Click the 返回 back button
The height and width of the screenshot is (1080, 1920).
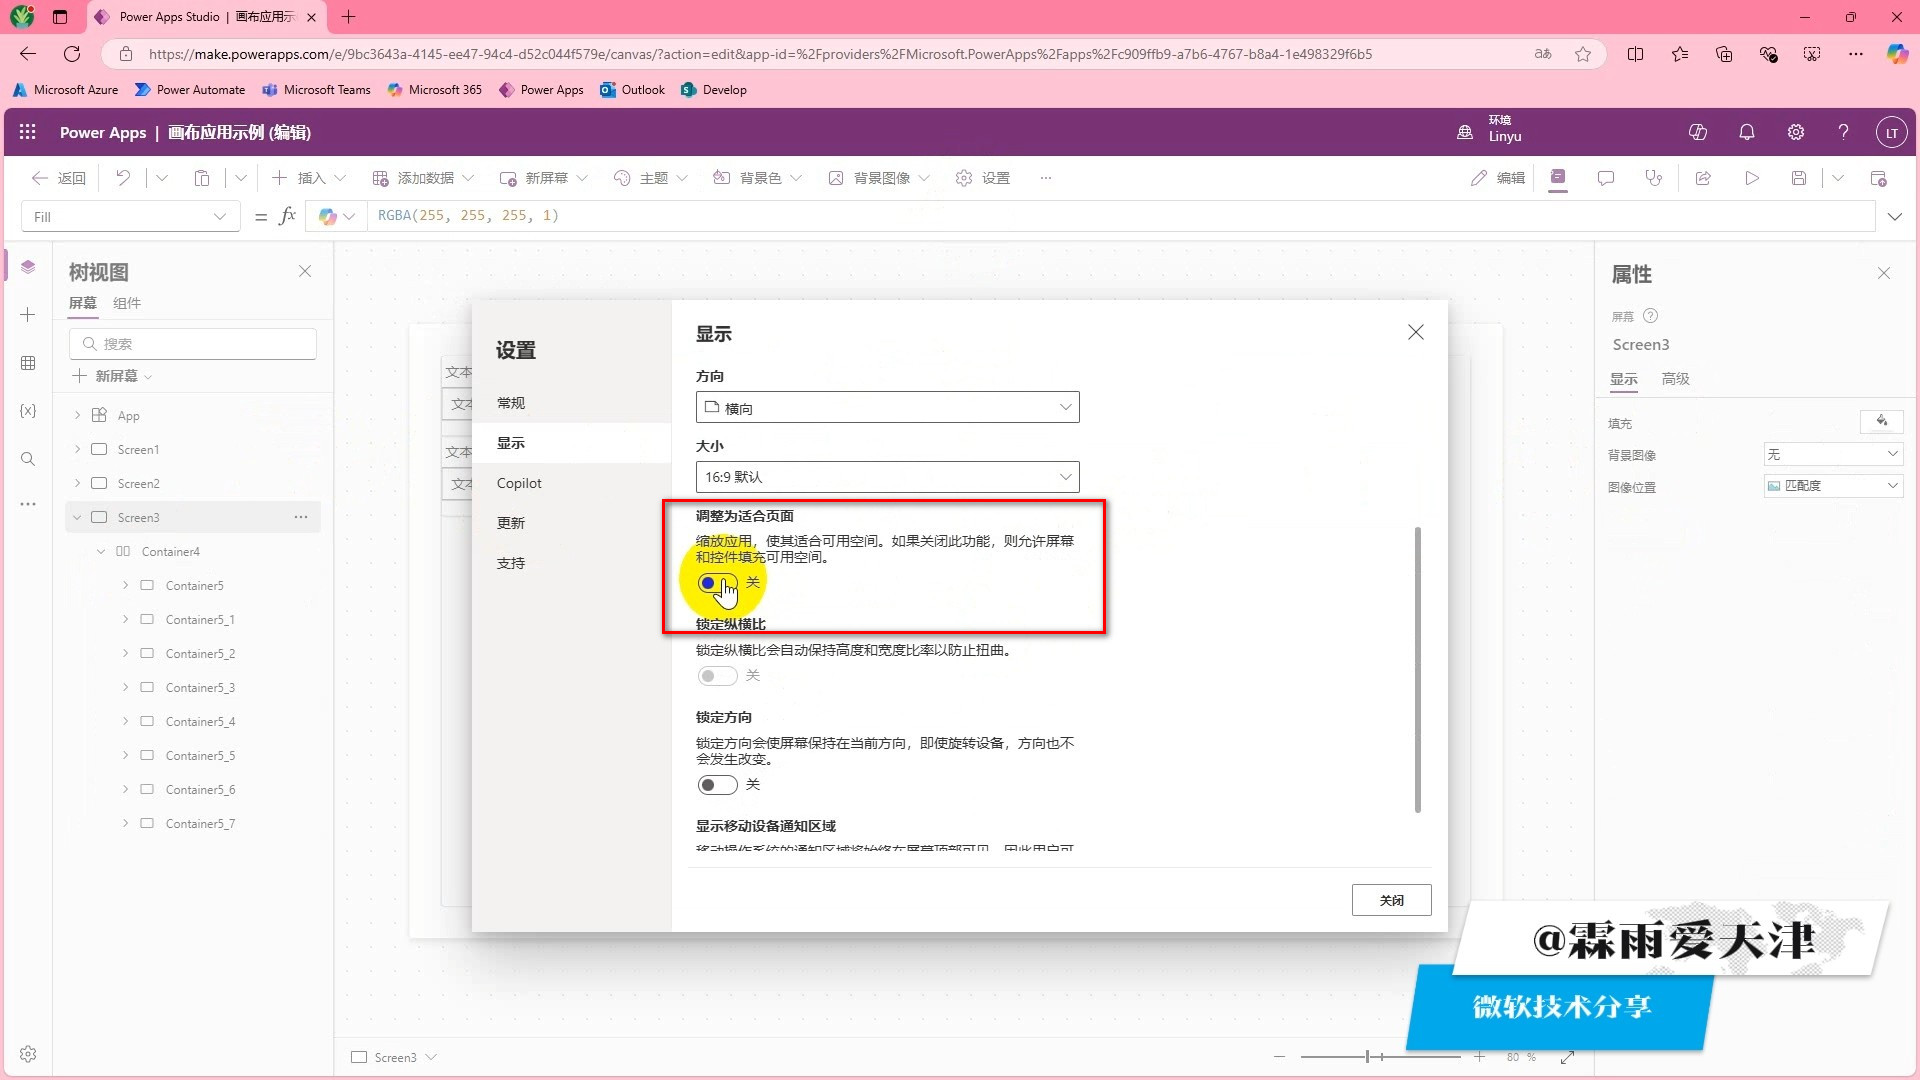coord(58,178)
